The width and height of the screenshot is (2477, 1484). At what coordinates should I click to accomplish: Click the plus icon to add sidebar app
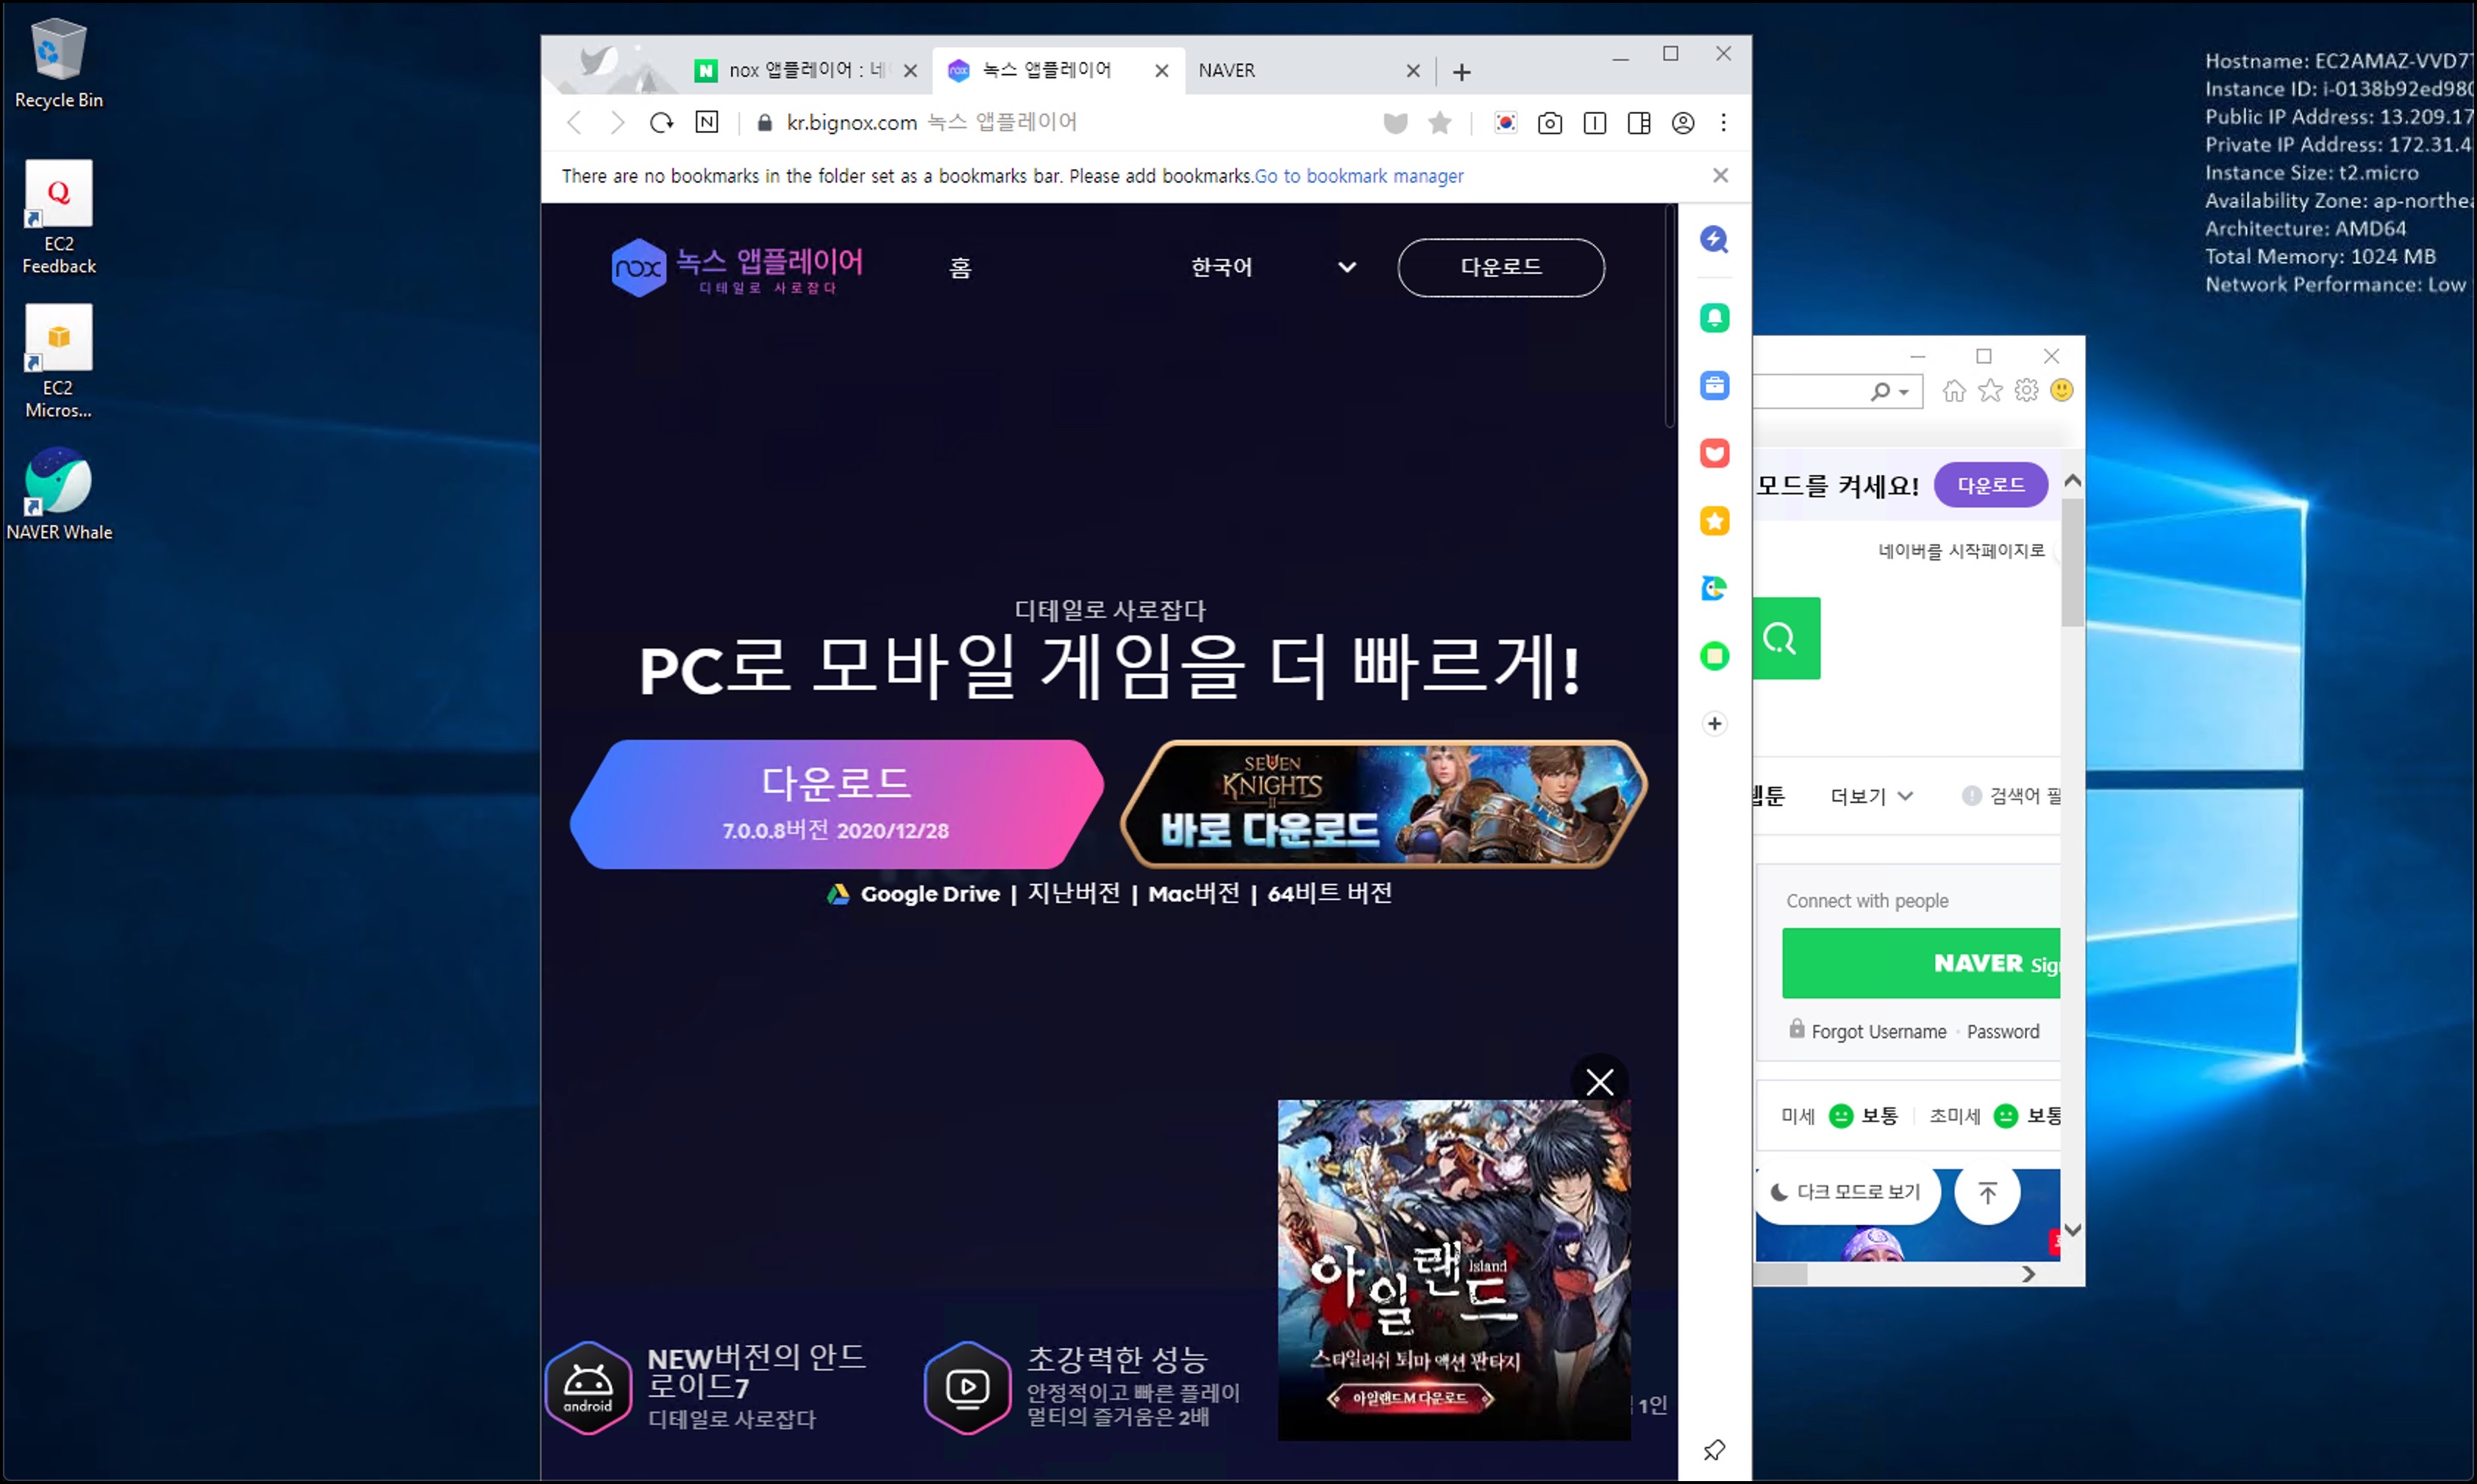tap(1714, 723)
